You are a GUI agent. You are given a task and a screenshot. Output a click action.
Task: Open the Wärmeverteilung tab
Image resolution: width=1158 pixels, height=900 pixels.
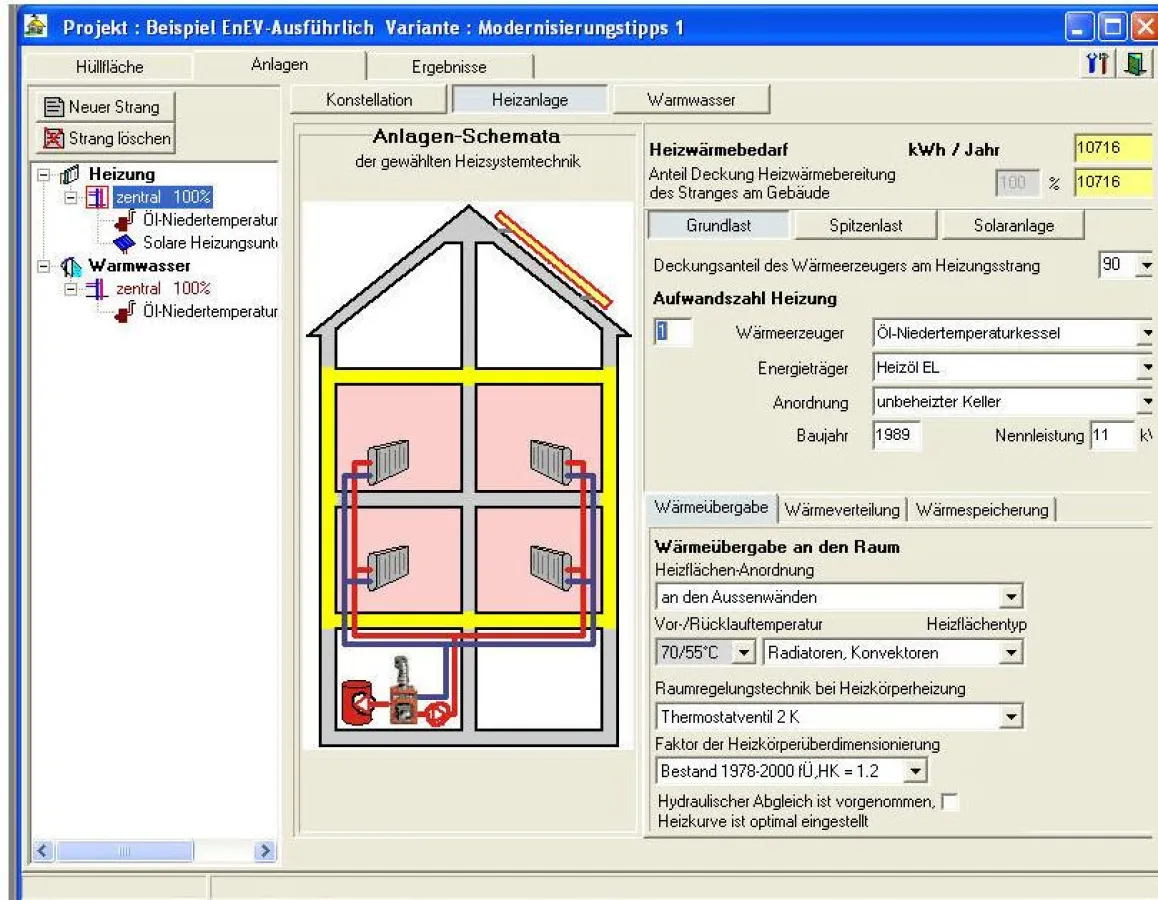842,510
